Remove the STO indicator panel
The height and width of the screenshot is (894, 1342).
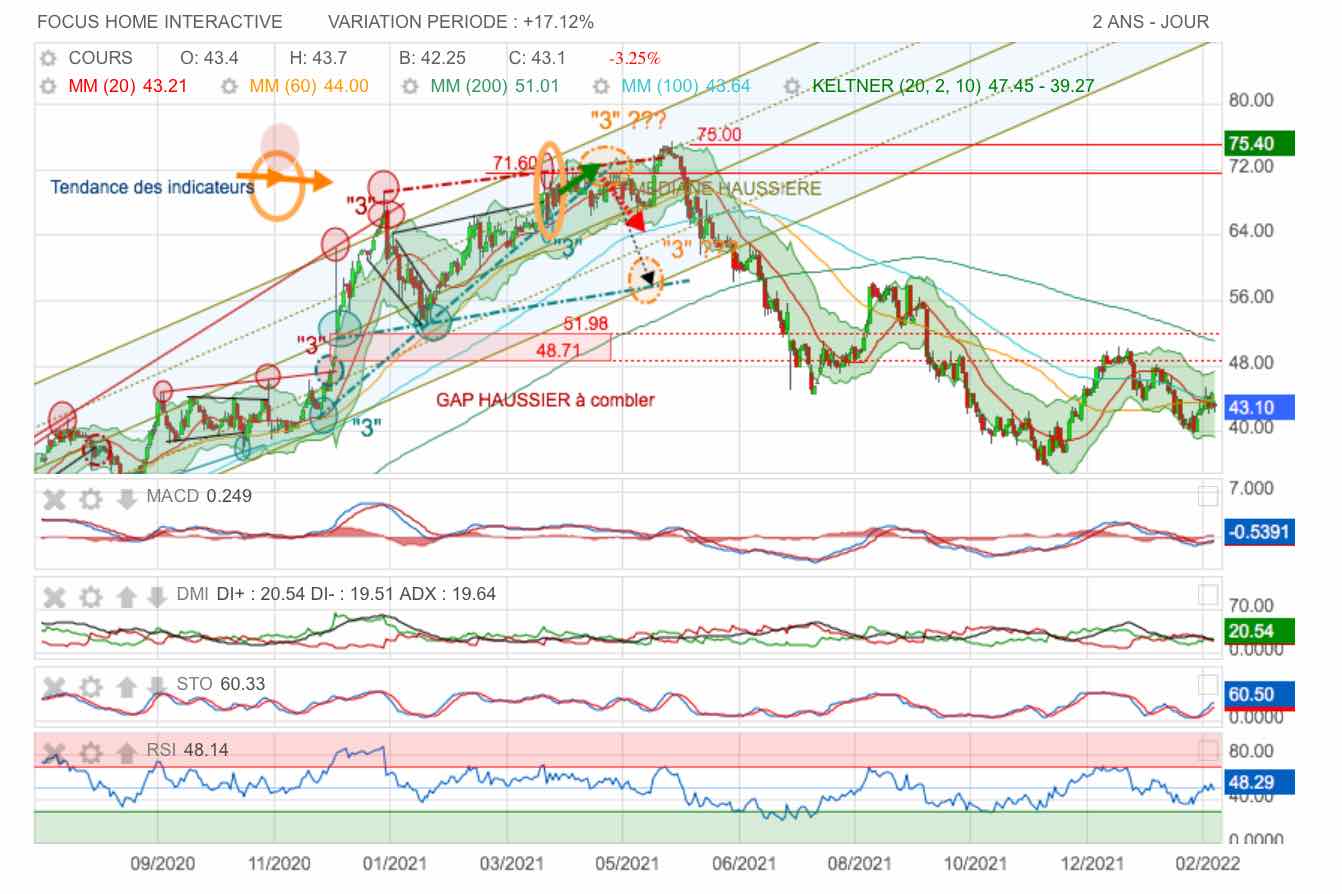[x=55, y=687]
